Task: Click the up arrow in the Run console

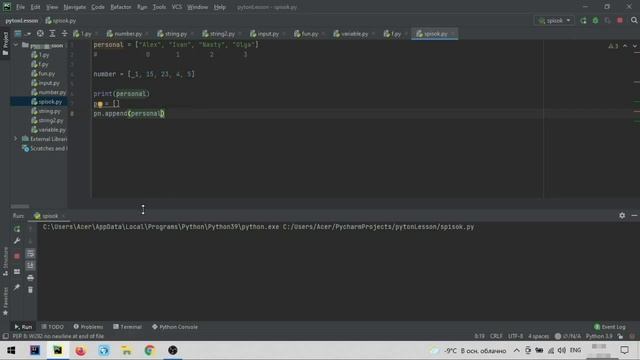Action: tap(30, 229)
